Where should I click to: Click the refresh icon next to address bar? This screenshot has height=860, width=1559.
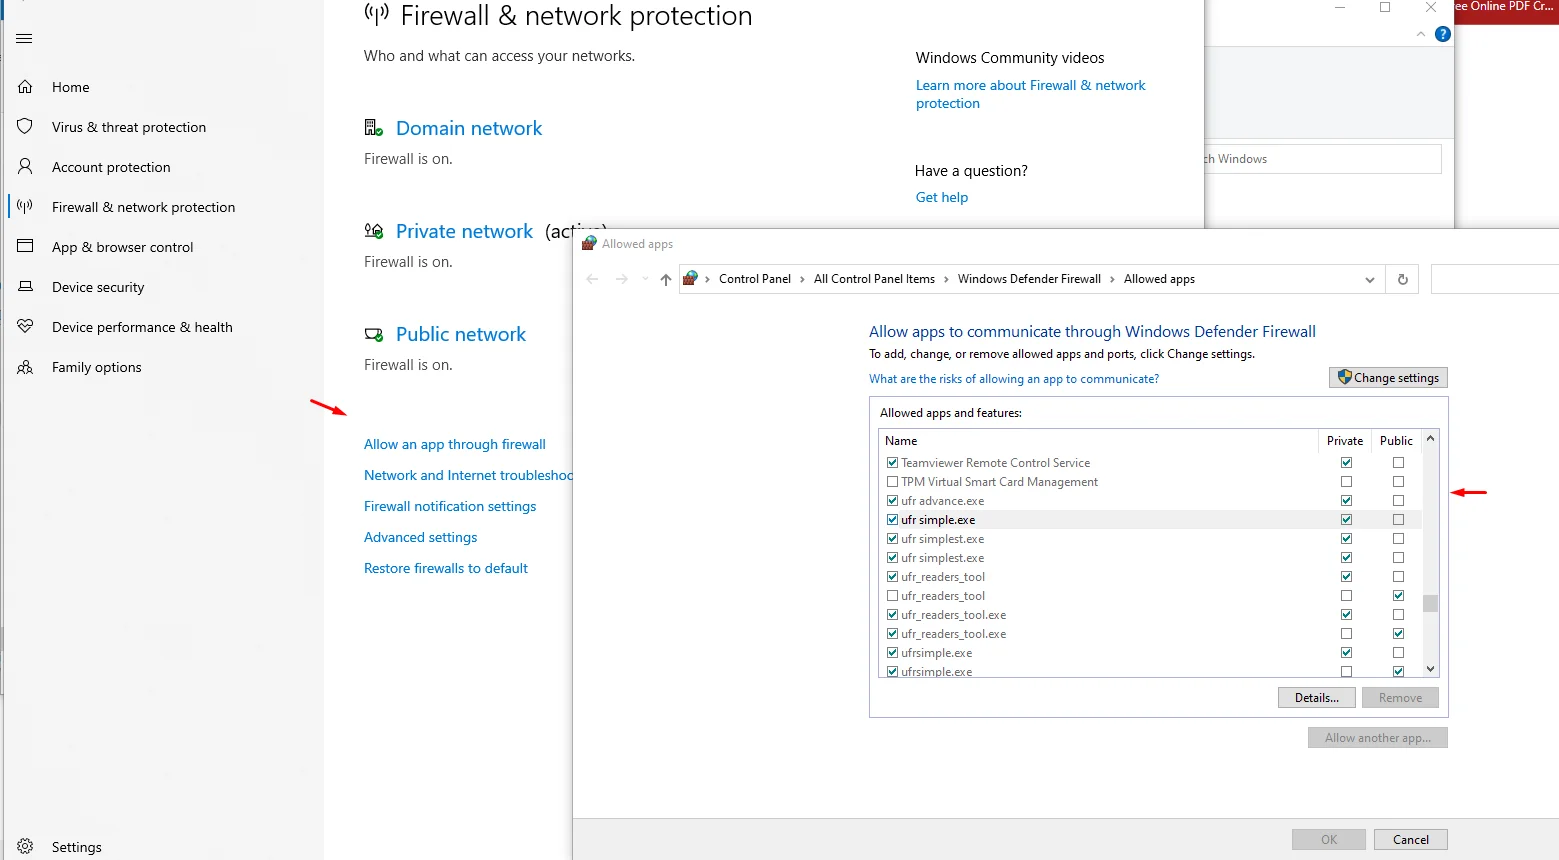coord(1403,280)
